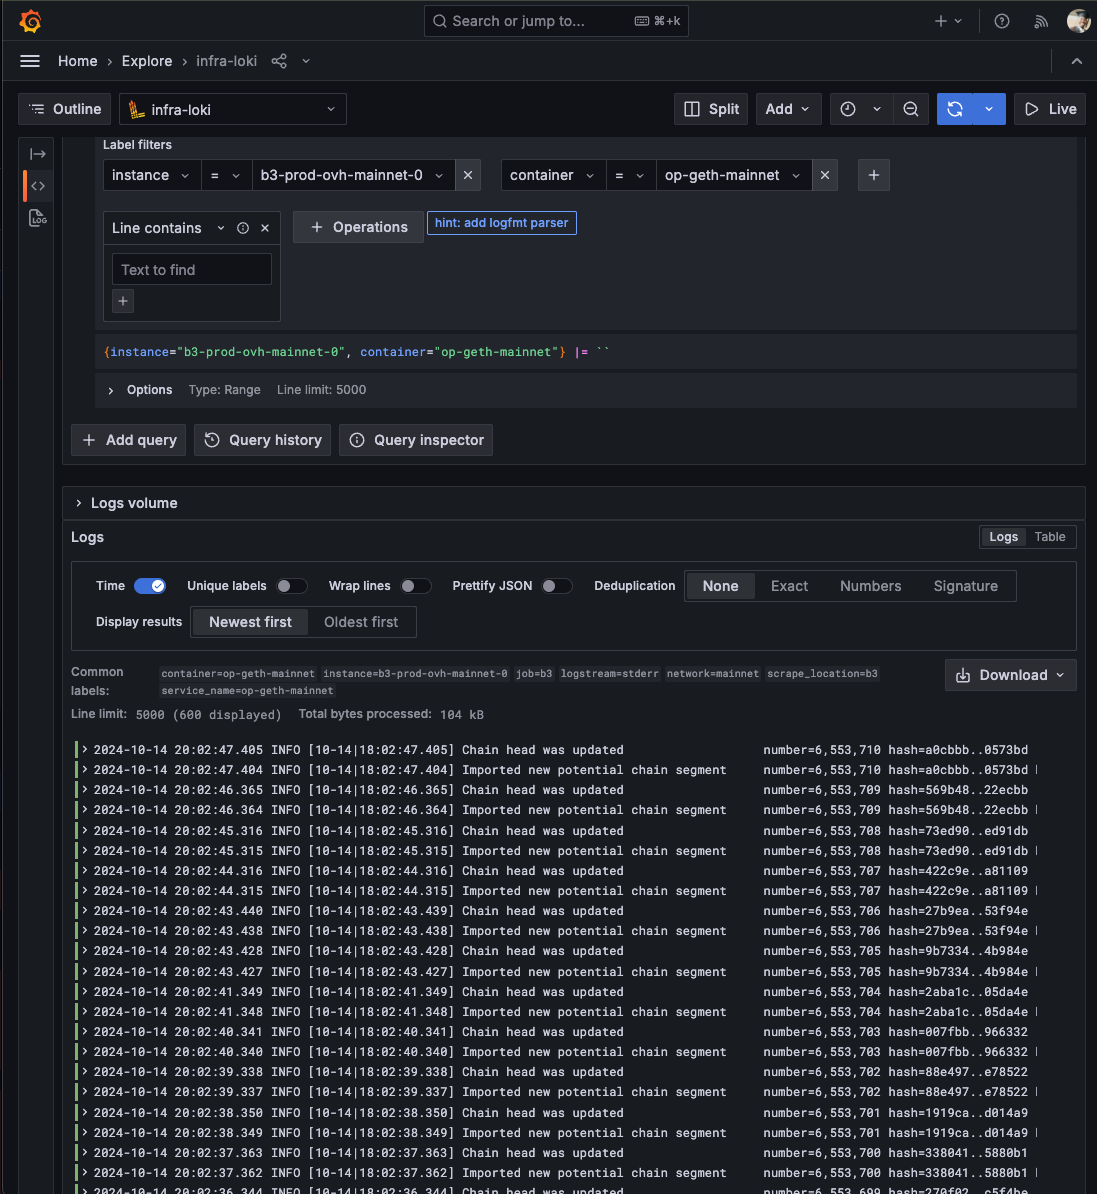
Task: Toggle the Time switch off
Action: coord(150,586)
